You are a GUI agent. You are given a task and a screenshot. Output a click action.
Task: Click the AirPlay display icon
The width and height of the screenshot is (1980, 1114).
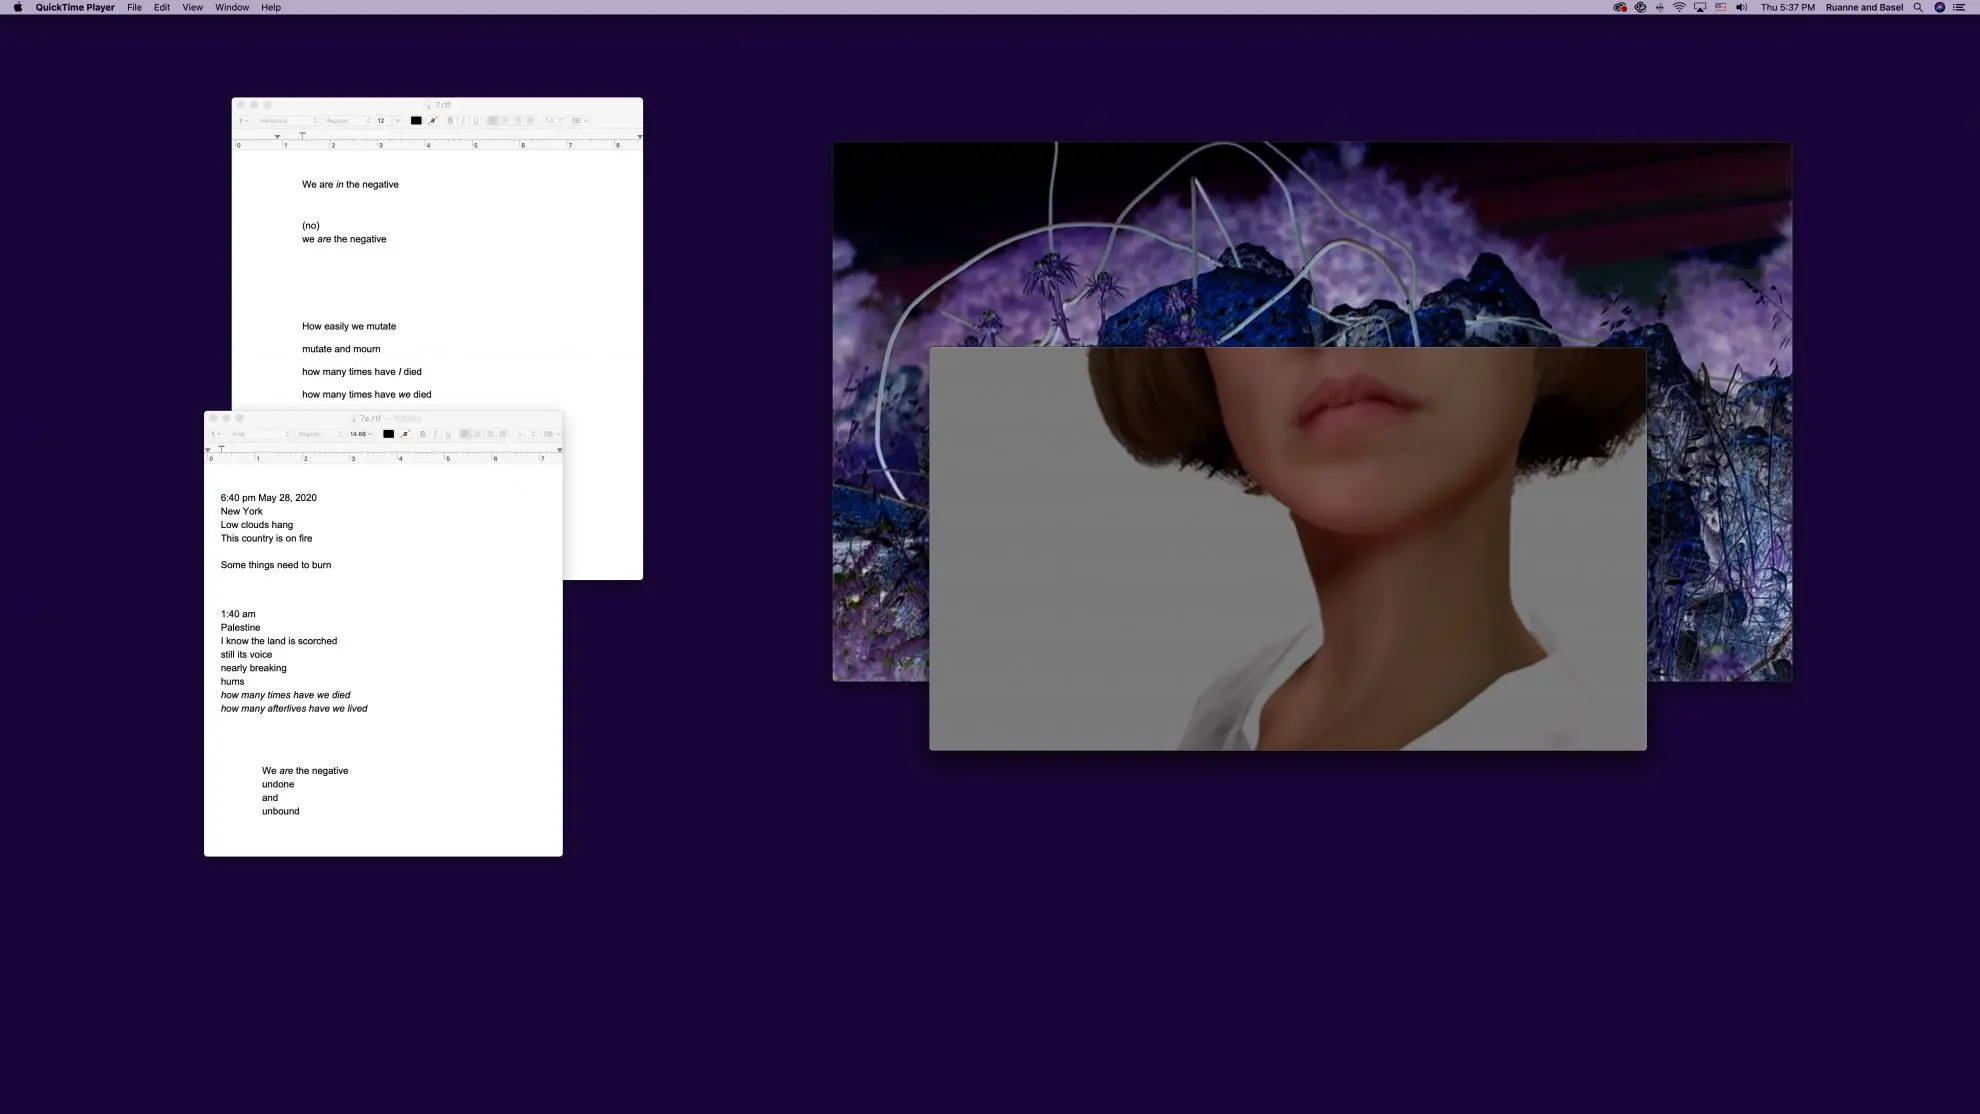1700,7
